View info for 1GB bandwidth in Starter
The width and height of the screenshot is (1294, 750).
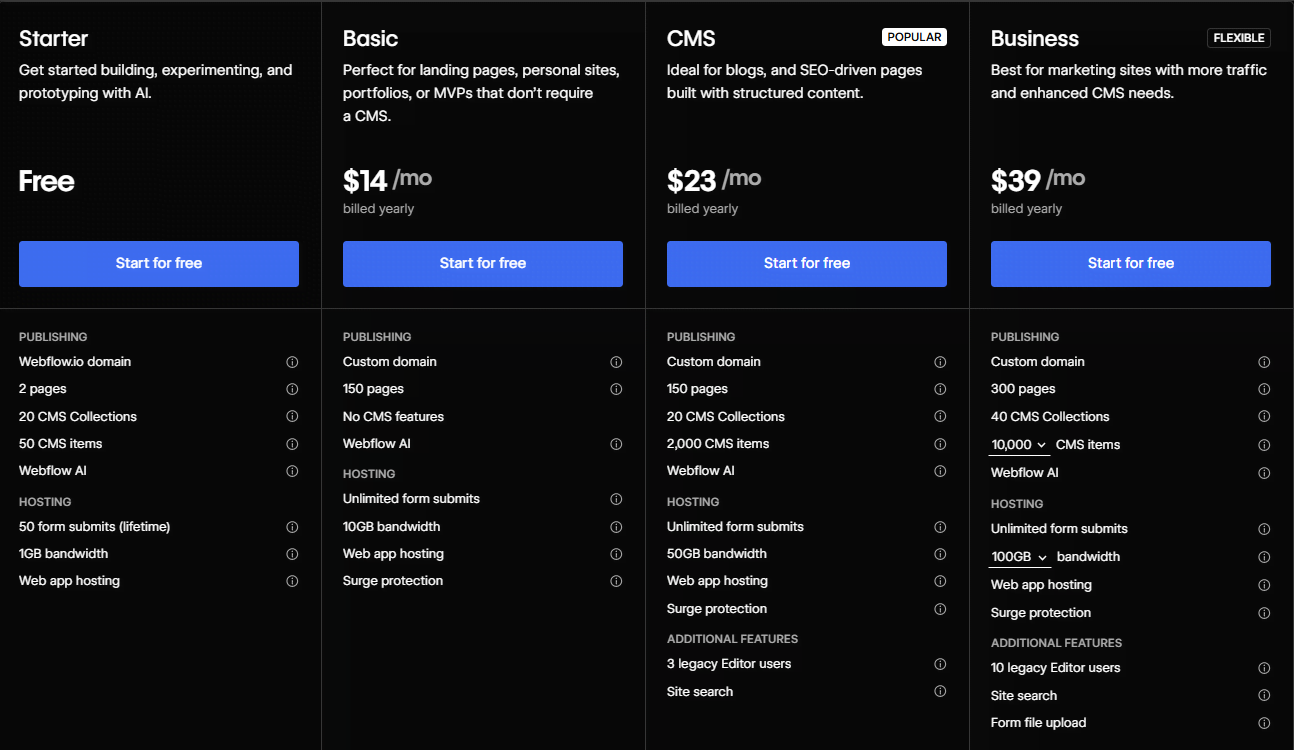coord(292,553)
